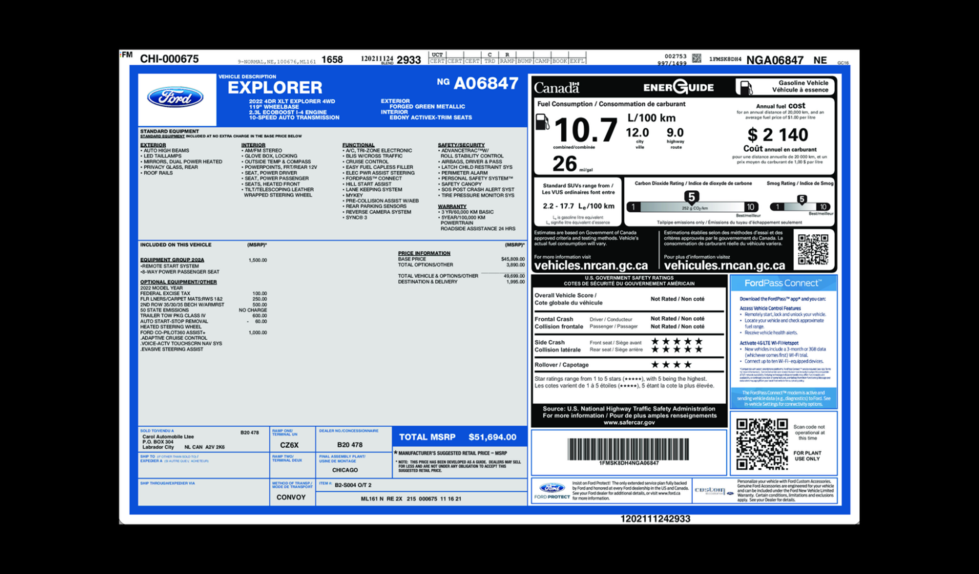Click the TOTAL OPTIONS/OTHER 3,890.00 row
Image resolution: width=979 pixels, height=574 pixels.
461,265
